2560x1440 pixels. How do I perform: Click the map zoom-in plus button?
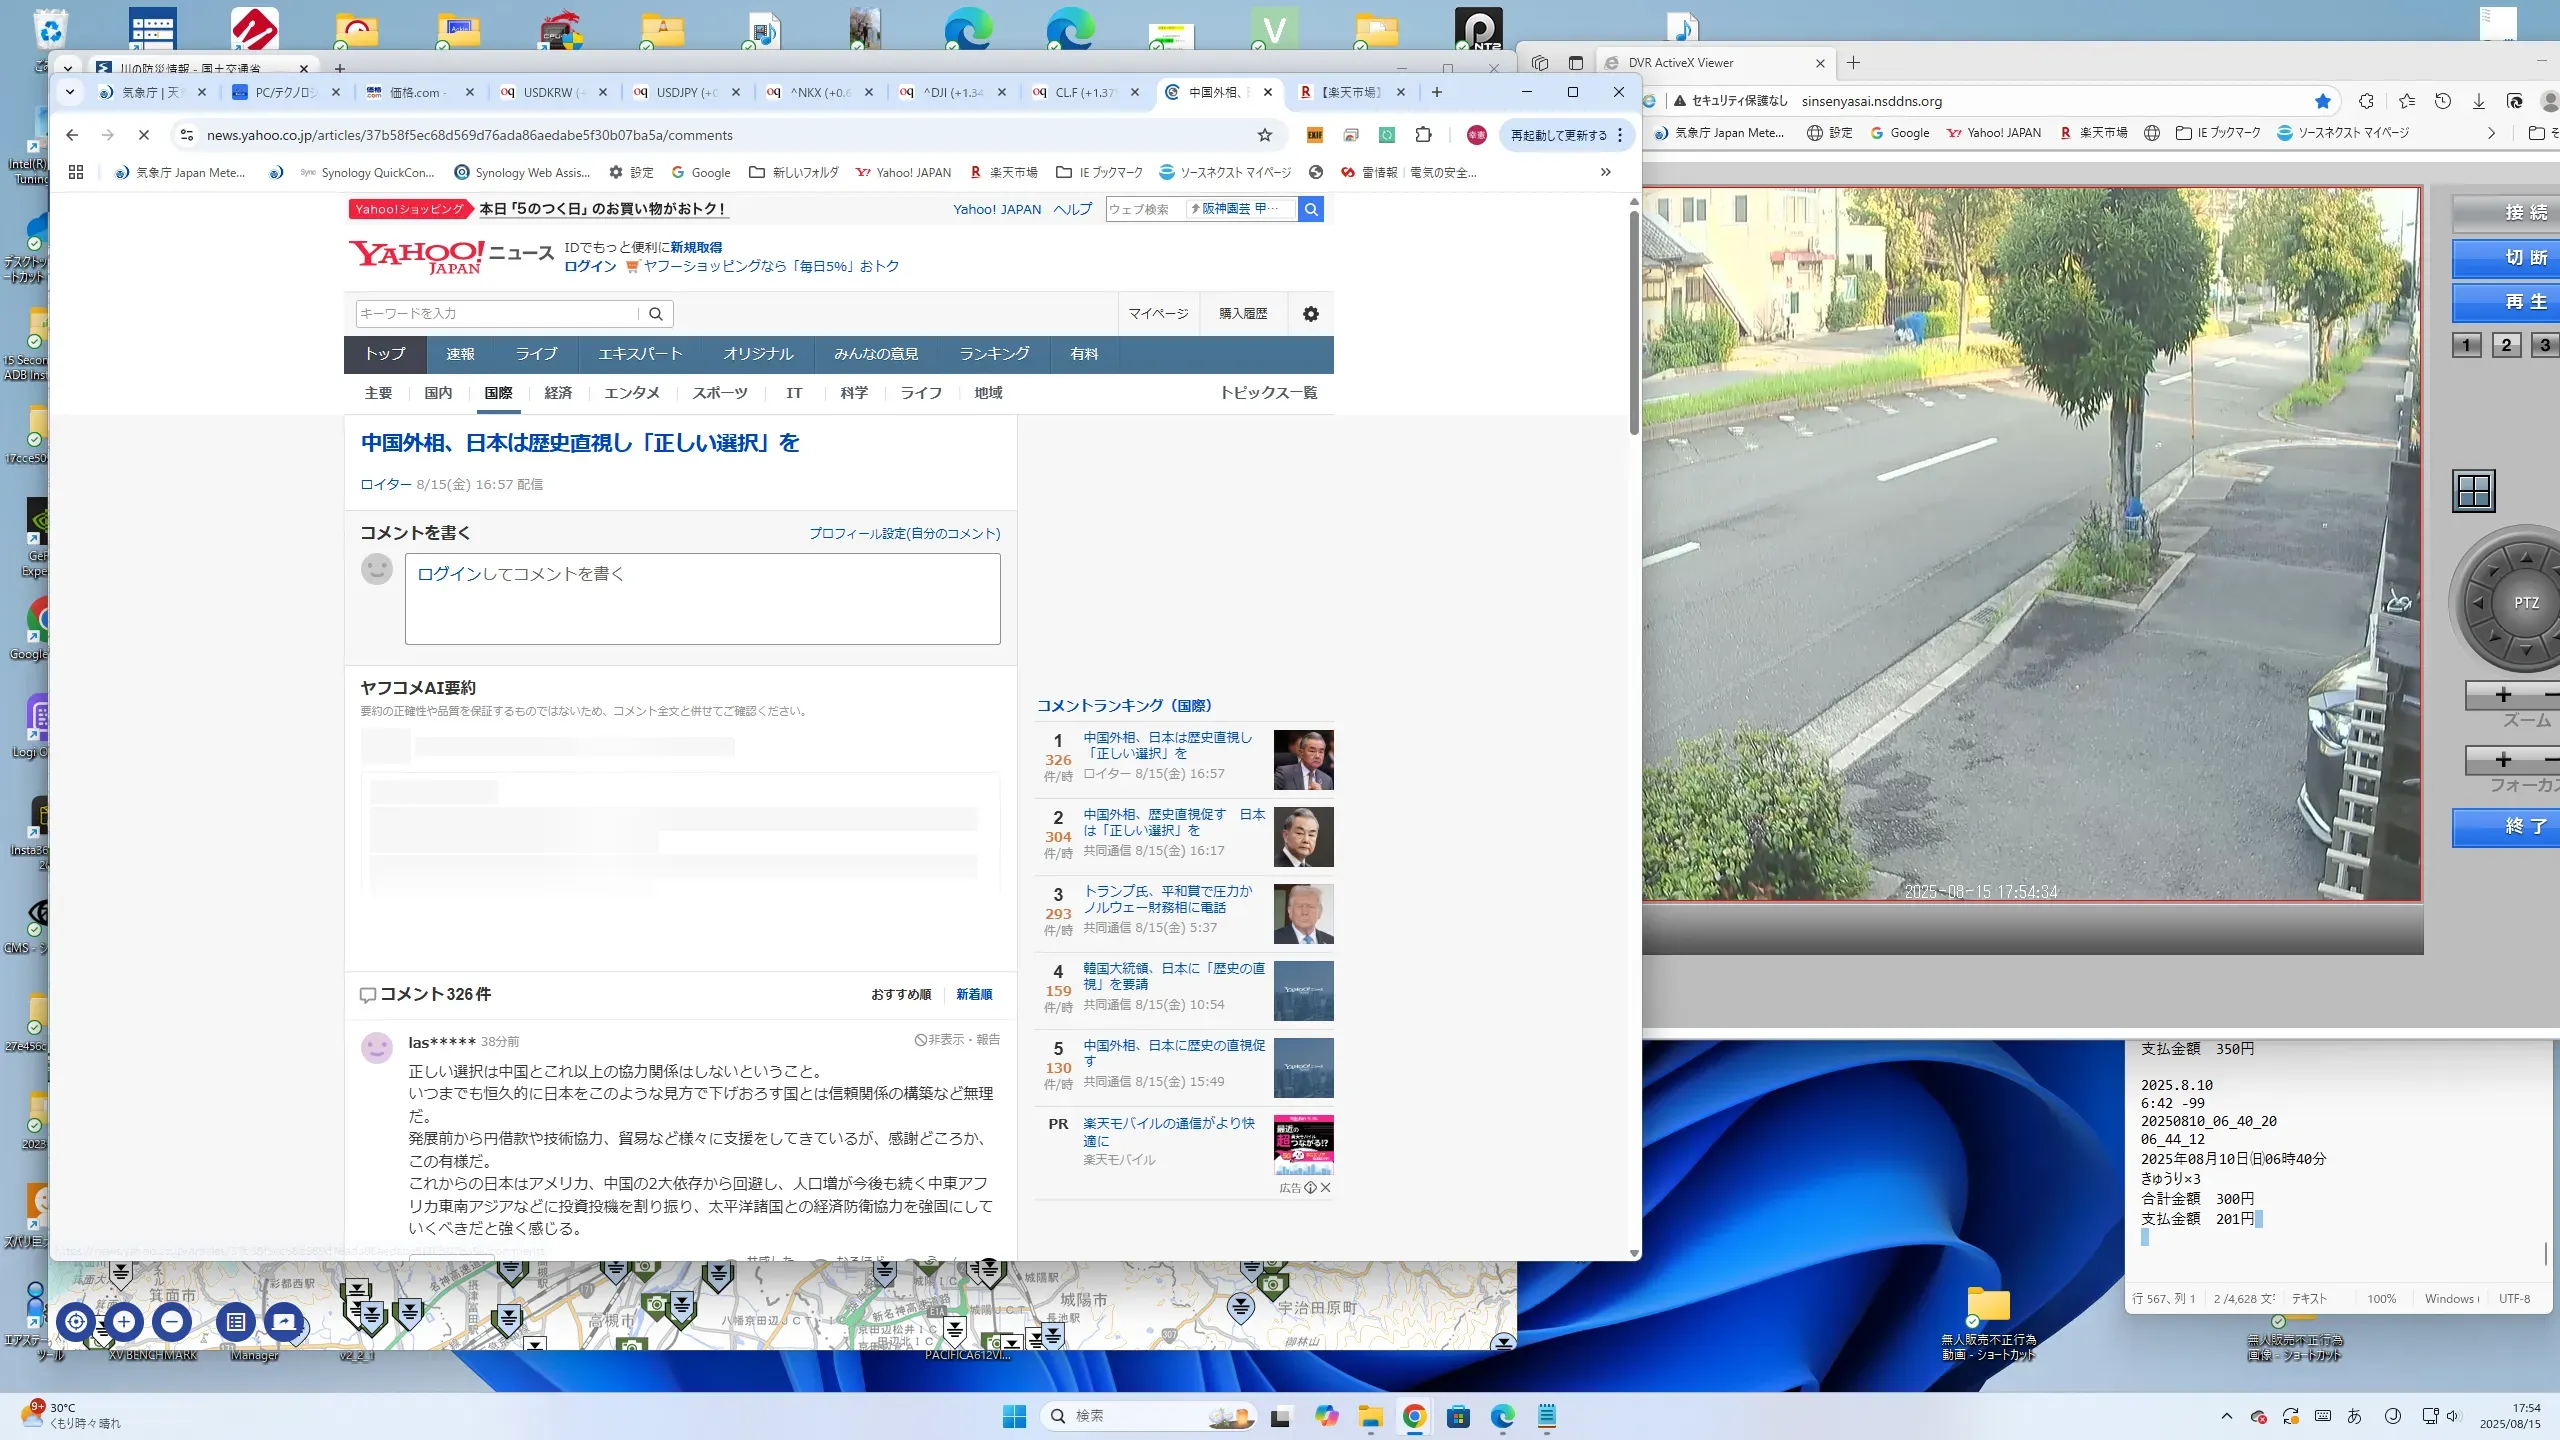point(124,1322)
